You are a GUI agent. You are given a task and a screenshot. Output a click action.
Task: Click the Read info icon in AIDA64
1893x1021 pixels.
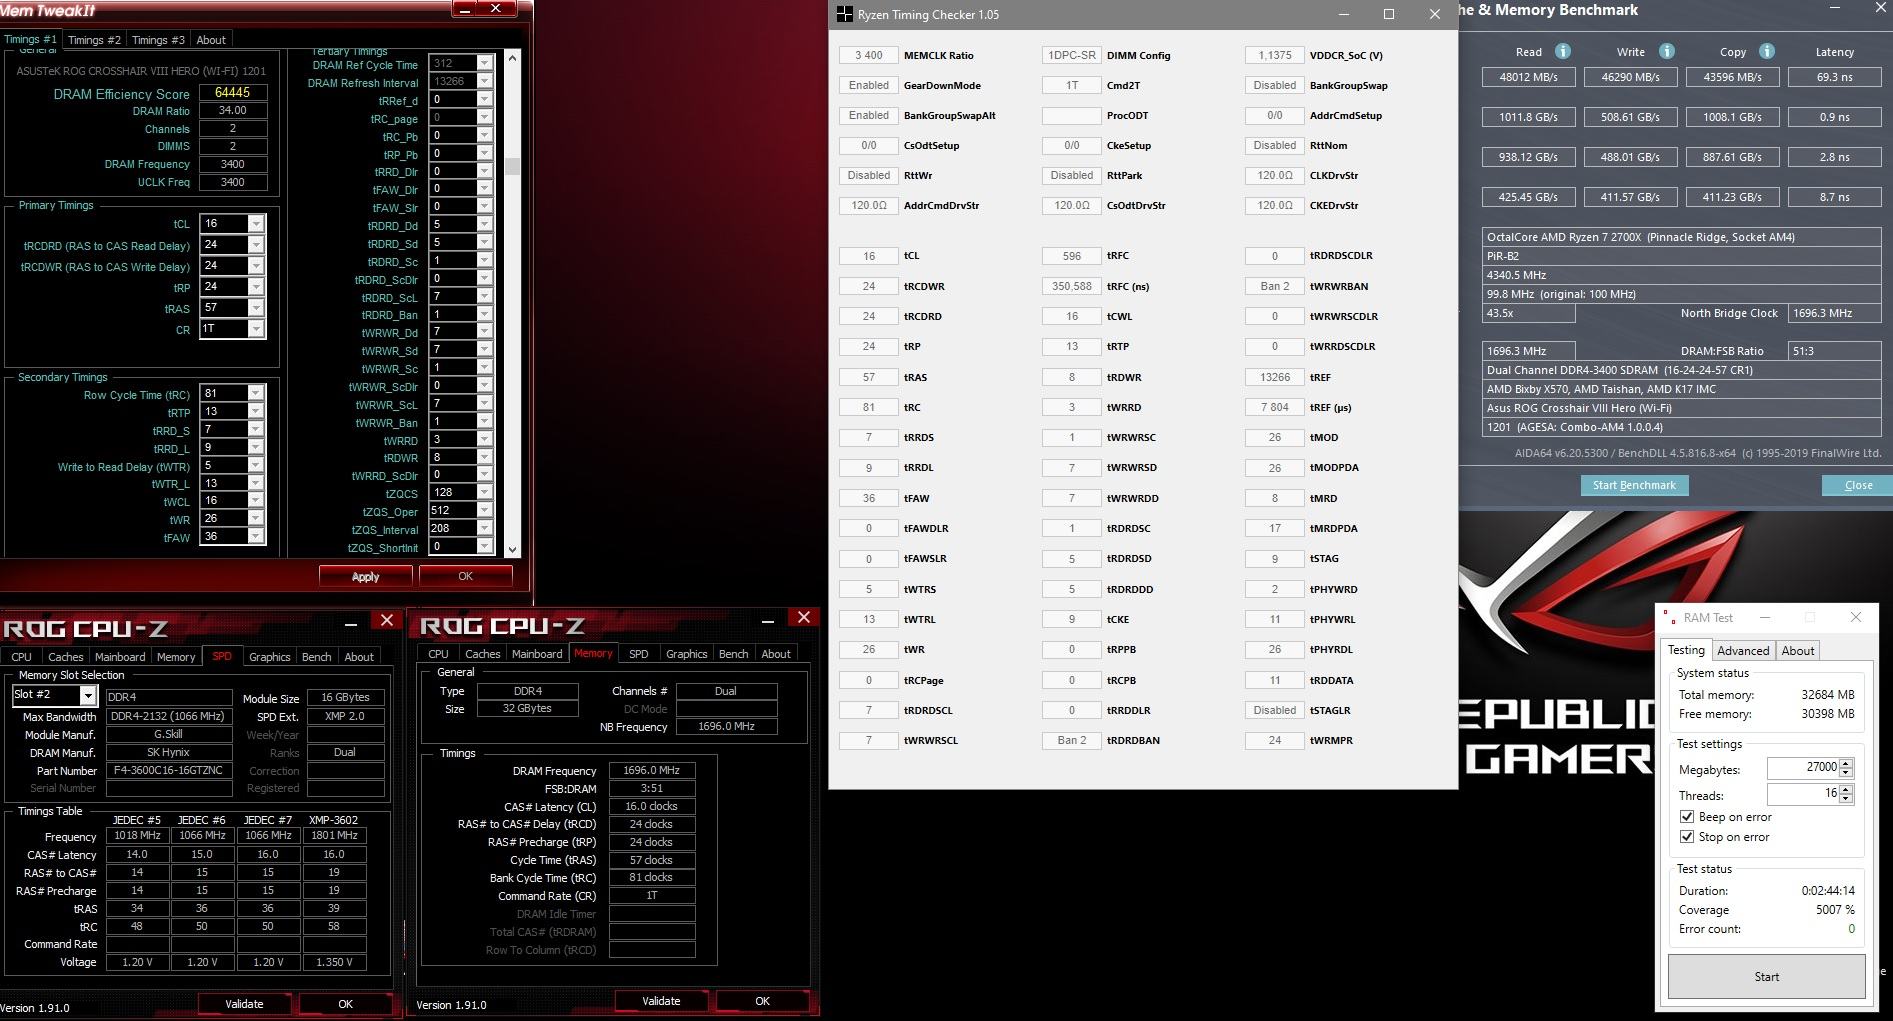tap(1562, 51)
